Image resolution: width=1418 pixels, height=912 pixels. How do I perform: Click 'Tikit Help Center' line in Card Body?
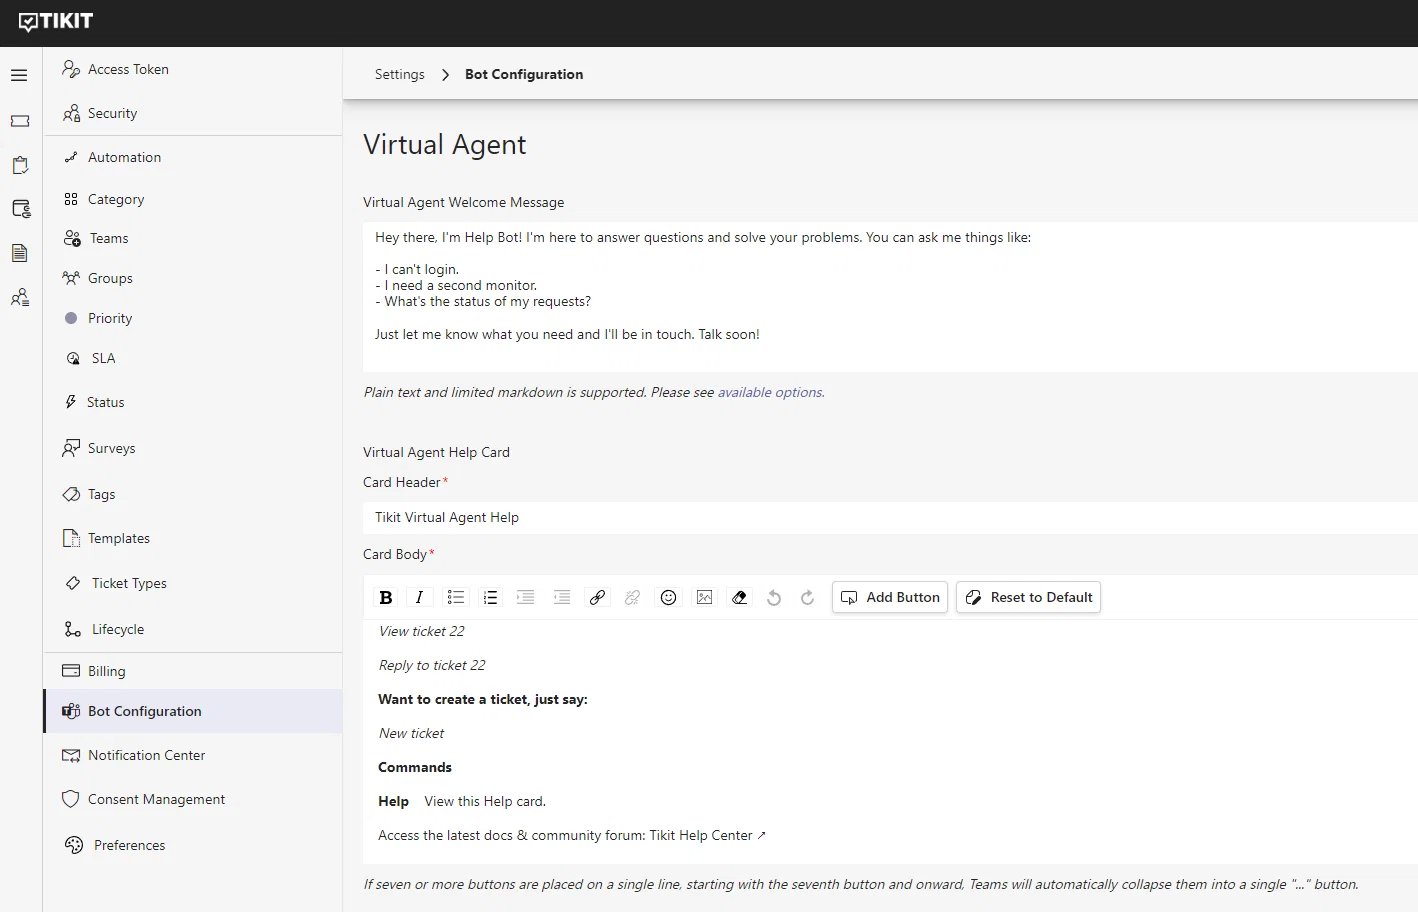click(572, 835)
